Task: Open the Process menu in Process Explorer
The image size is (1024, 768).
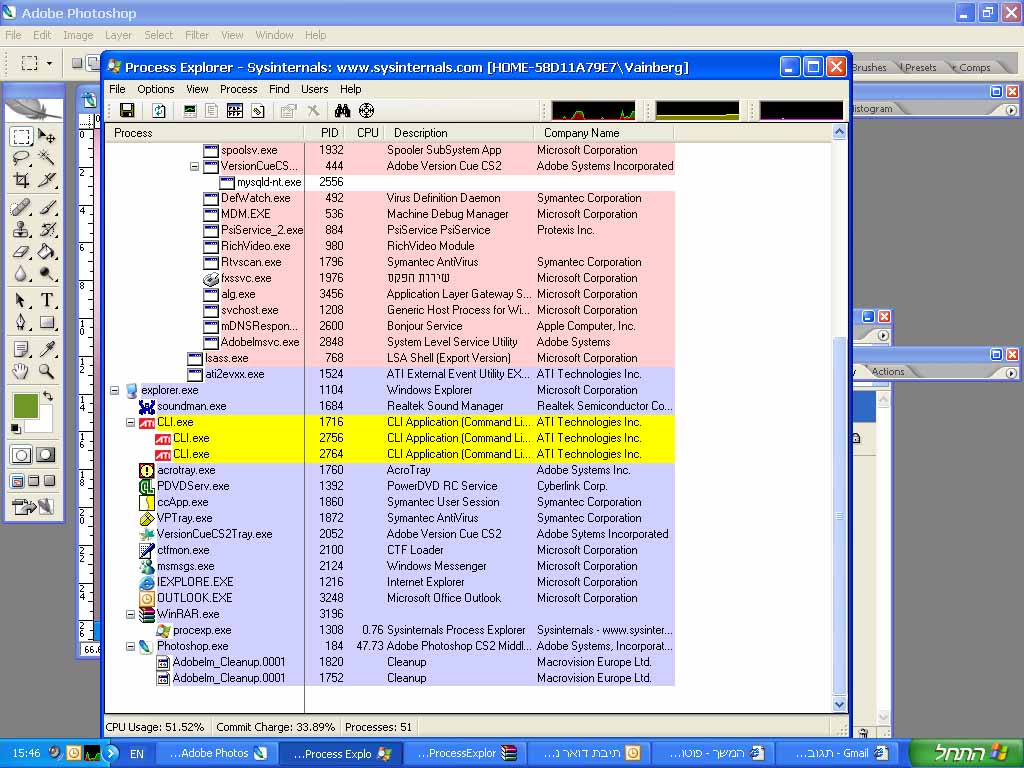Action: tap(238, 89)
